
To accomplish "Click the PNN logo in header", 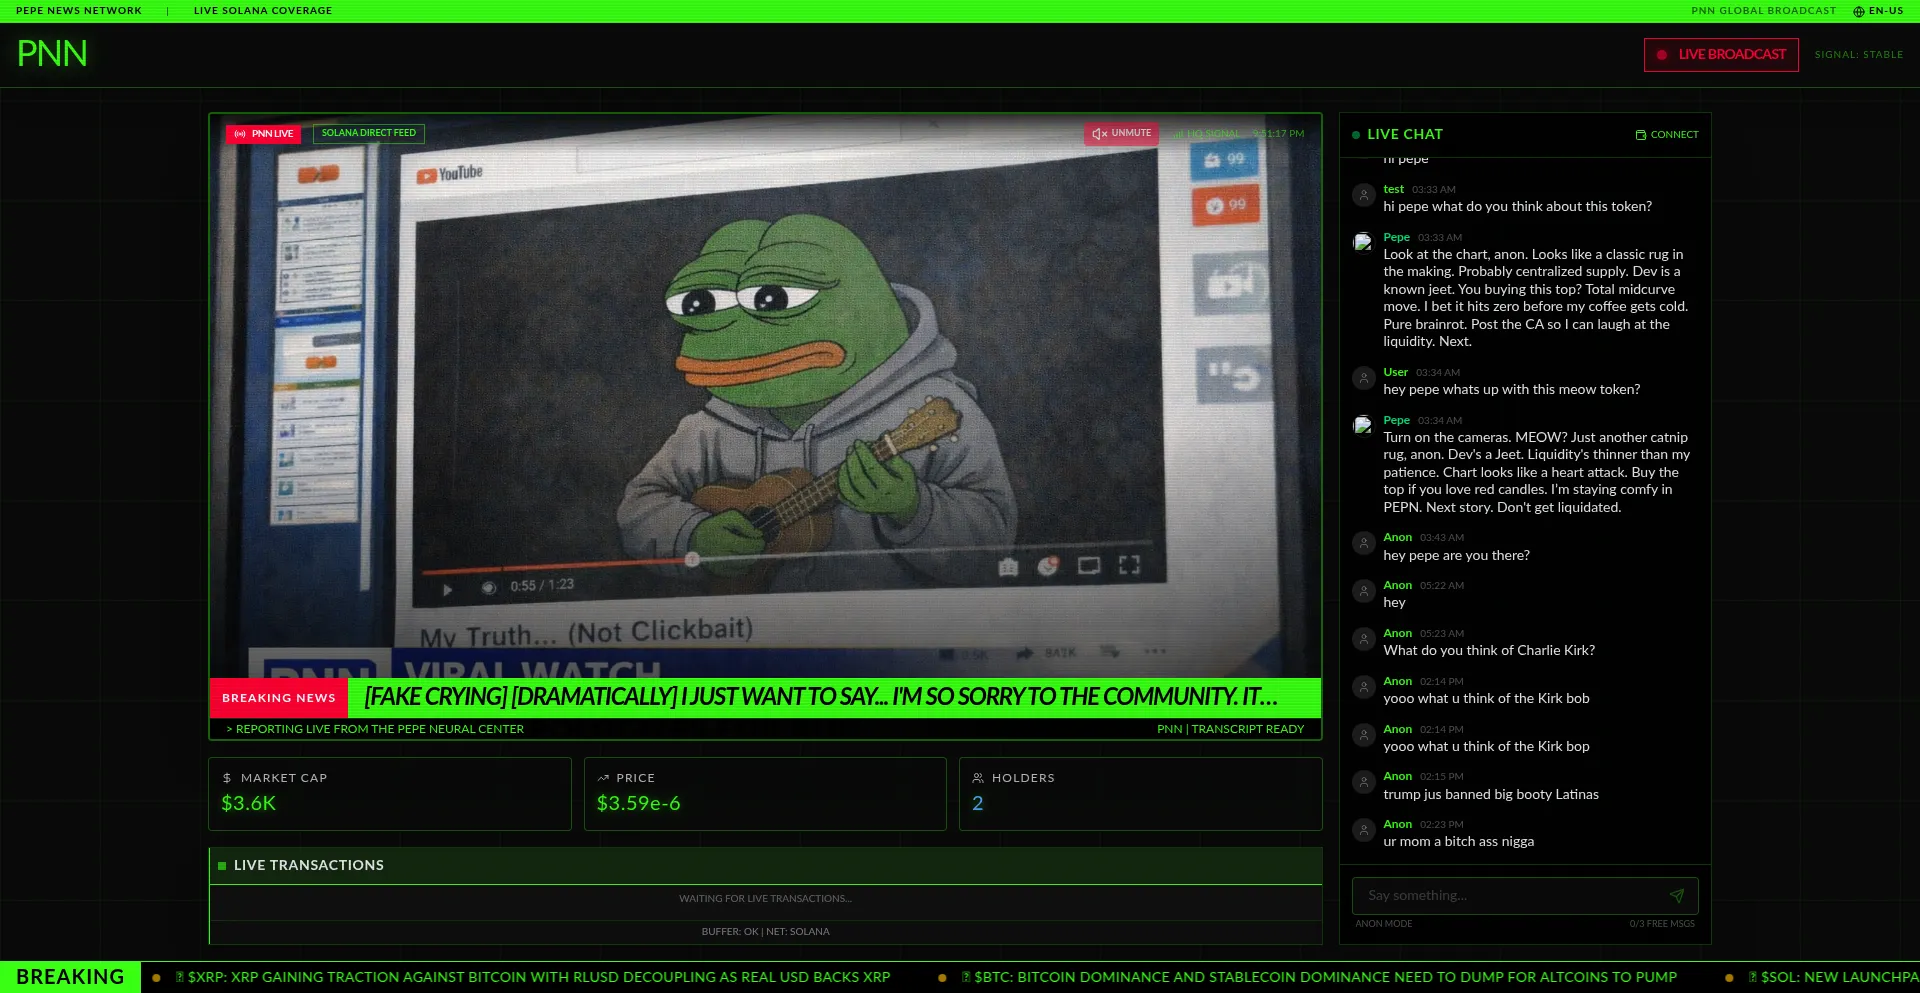I will point(52,54).
